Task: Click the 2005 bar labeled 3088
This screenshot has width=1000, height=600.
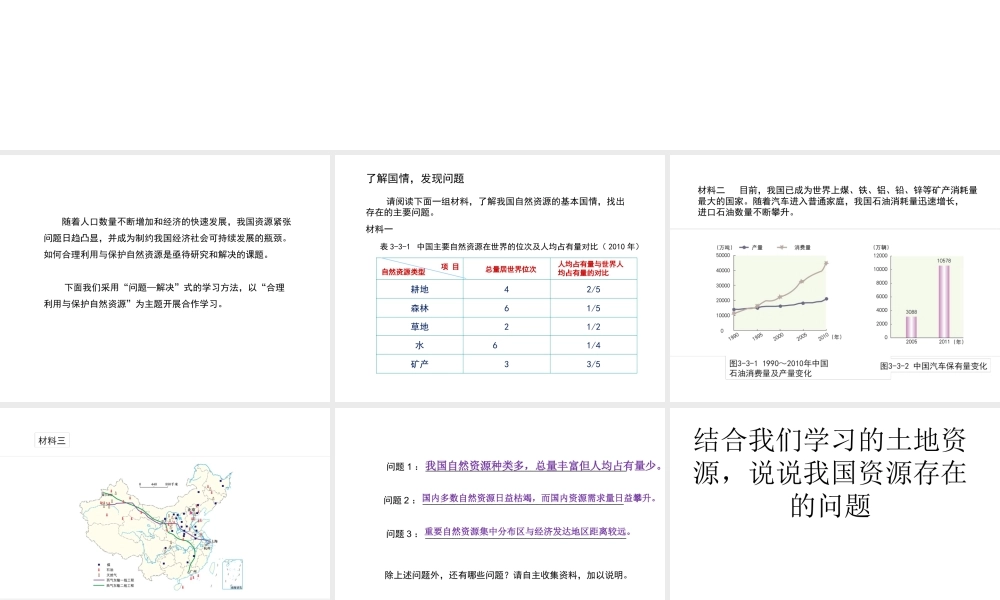Action: tap(911, 326)
